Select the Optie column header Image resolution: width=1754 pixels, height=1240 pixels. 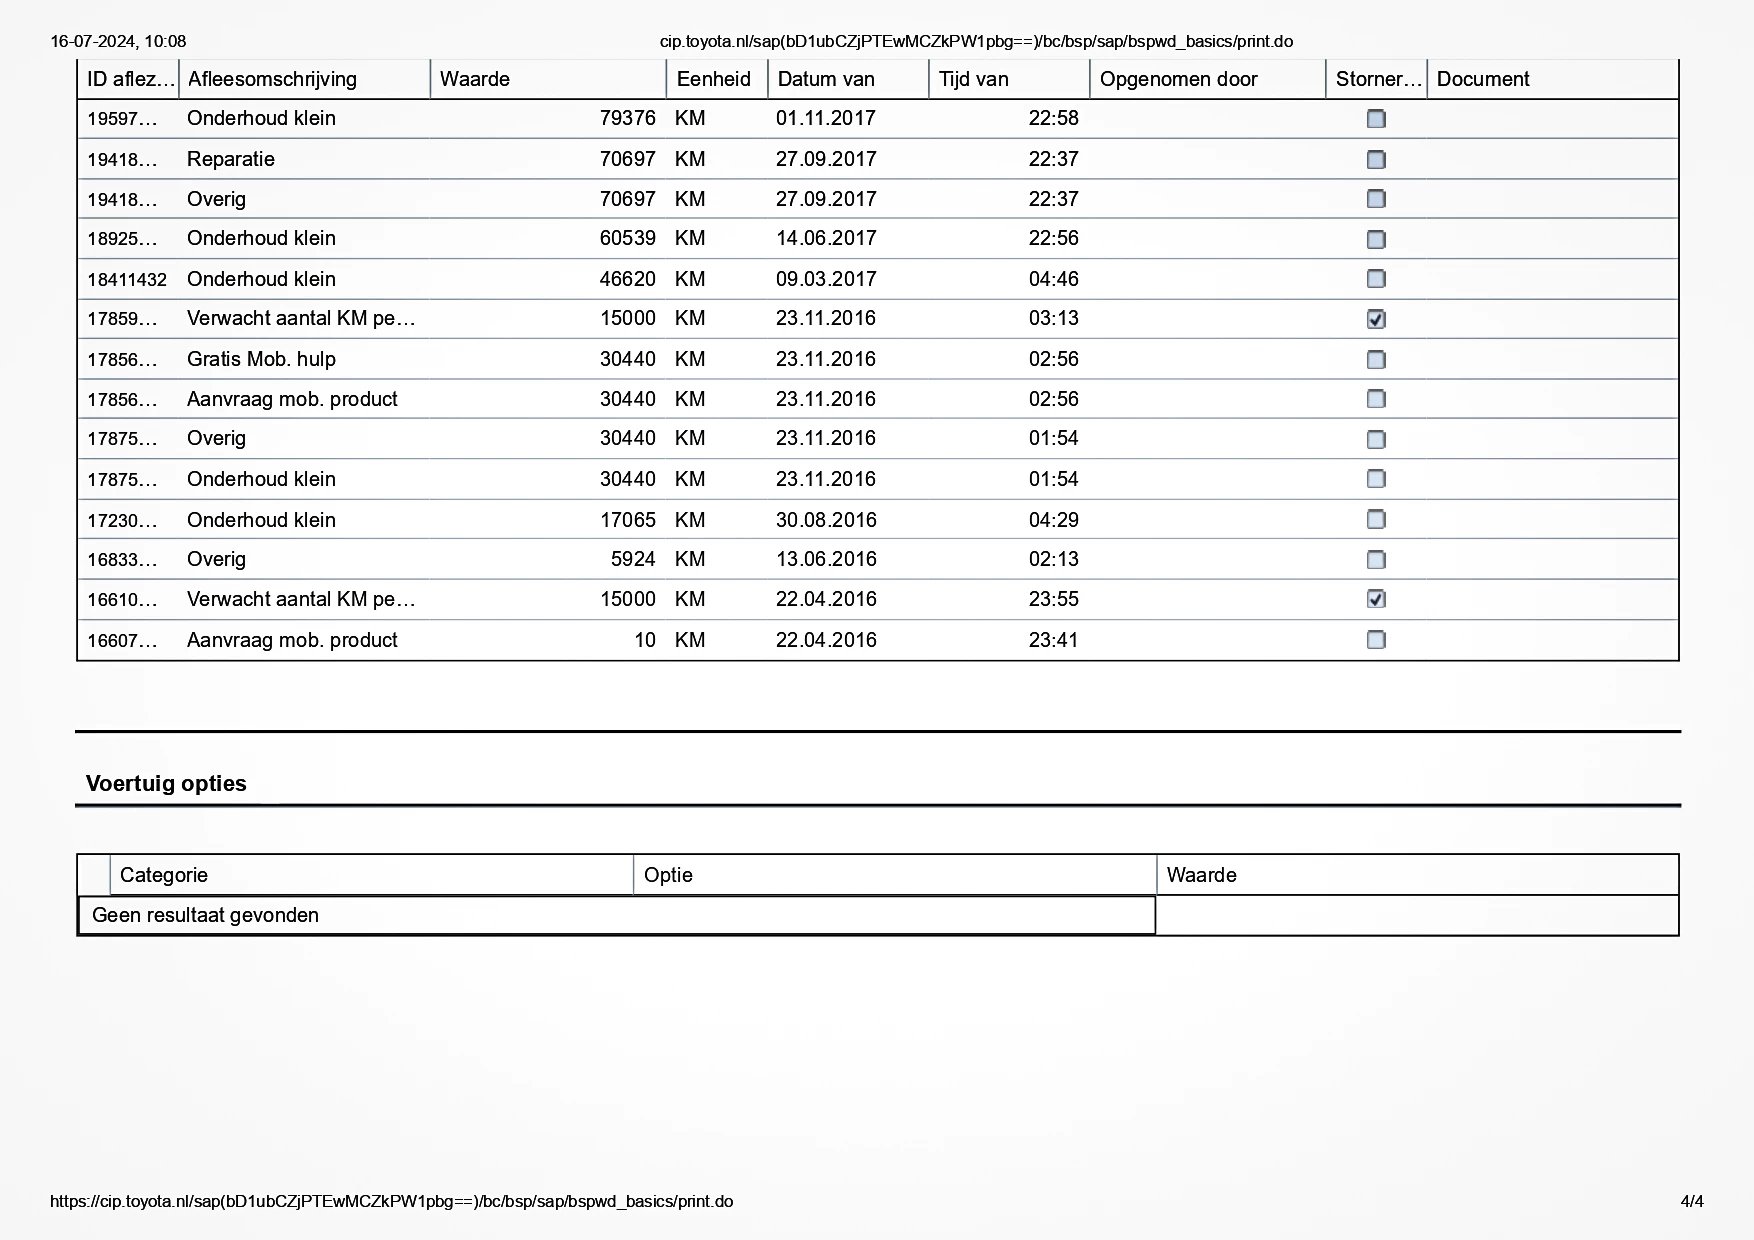[894, 875]
